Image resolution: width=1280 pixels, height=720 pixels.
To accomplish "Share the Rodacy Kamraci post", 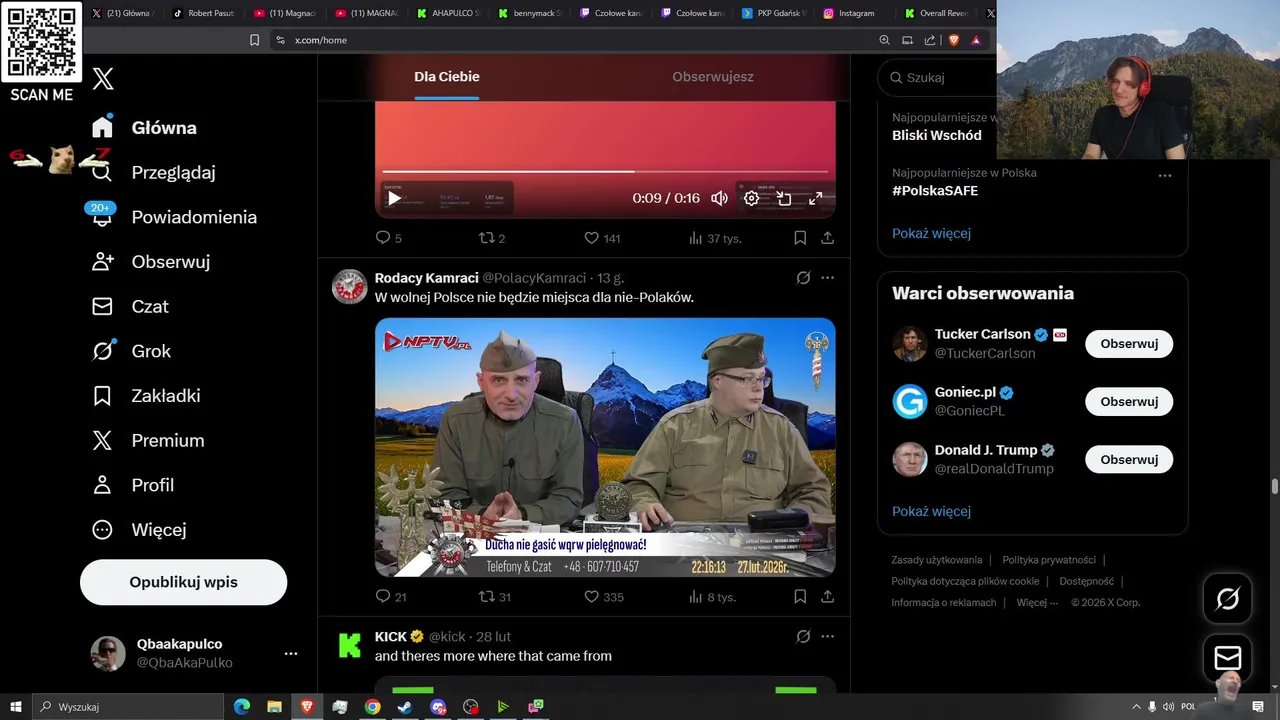I will pyautogui.click(x=828, y=597).
